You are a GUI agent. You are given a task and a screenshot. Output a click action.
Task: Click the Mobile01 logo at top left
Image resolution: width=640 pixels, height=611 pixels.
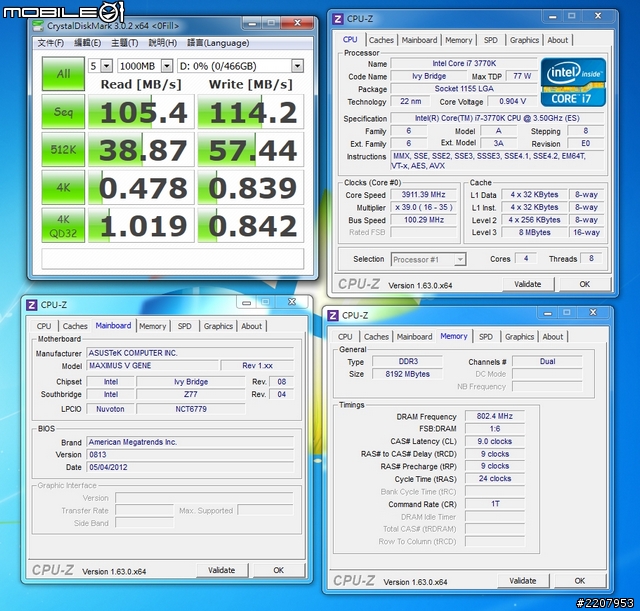(63, 11)
